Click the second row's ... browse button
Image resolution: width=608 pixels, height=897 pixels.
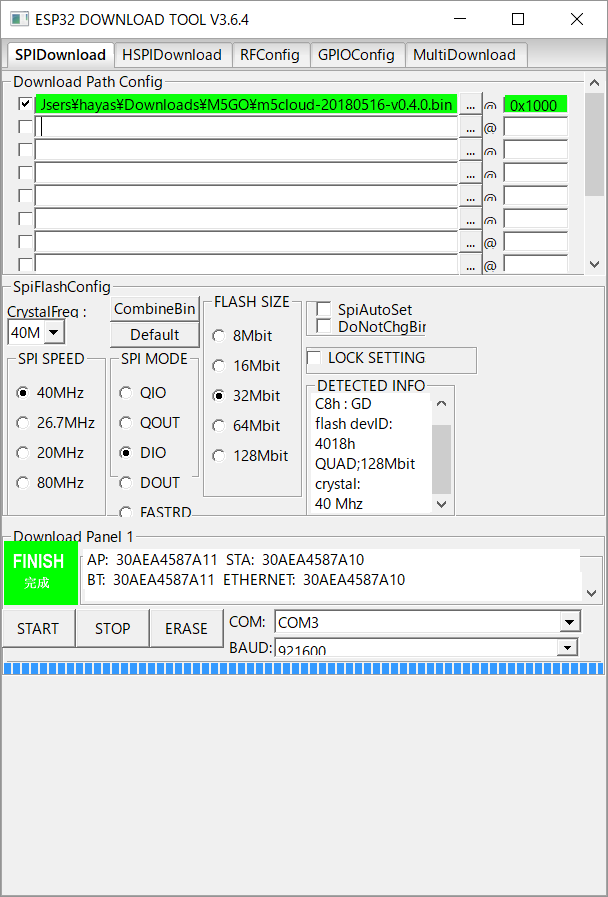470,129
